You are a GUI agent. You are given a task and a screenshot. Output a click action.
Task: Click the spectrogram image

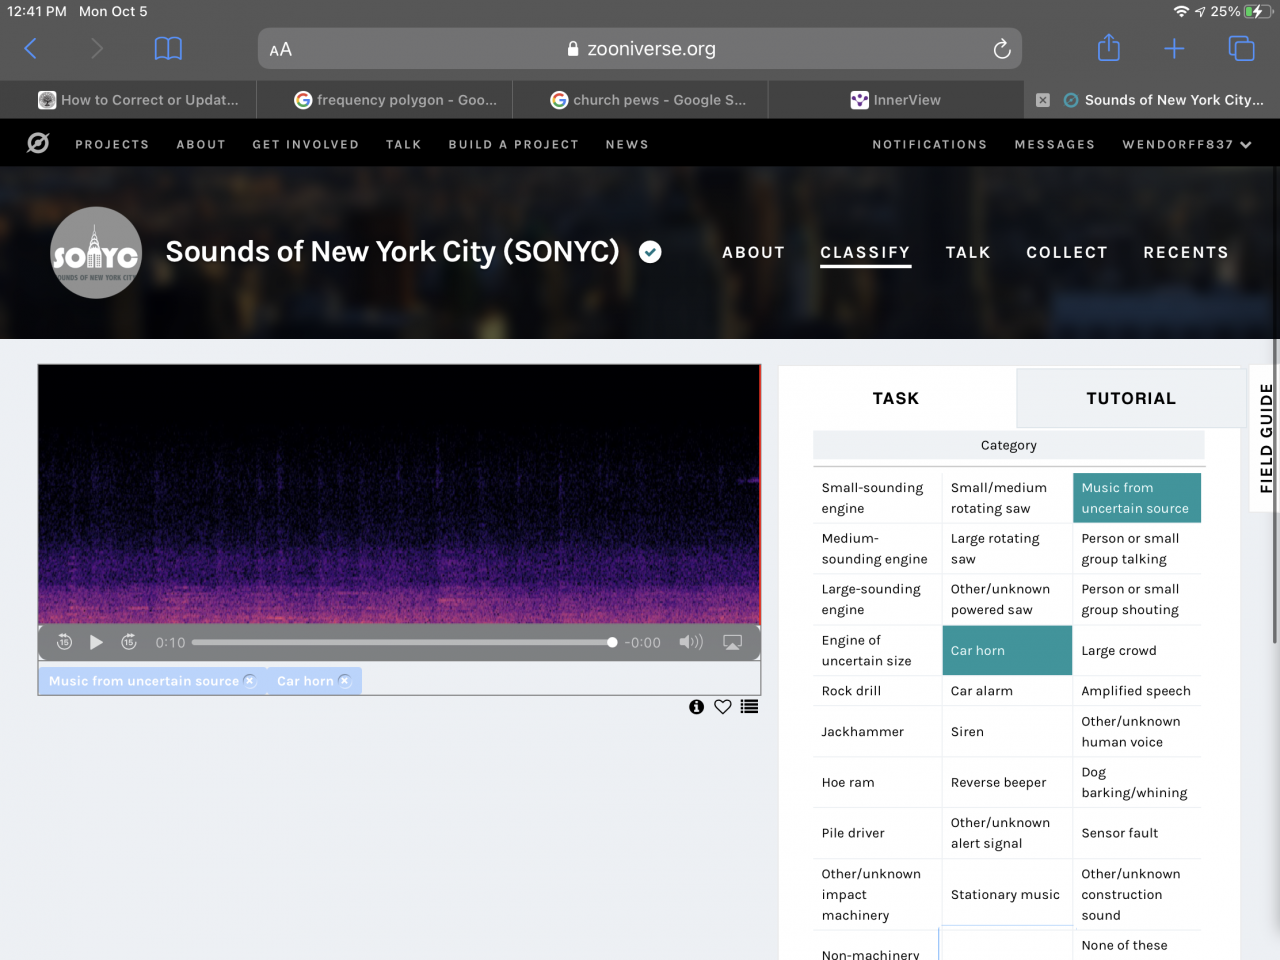pos(399,495)
